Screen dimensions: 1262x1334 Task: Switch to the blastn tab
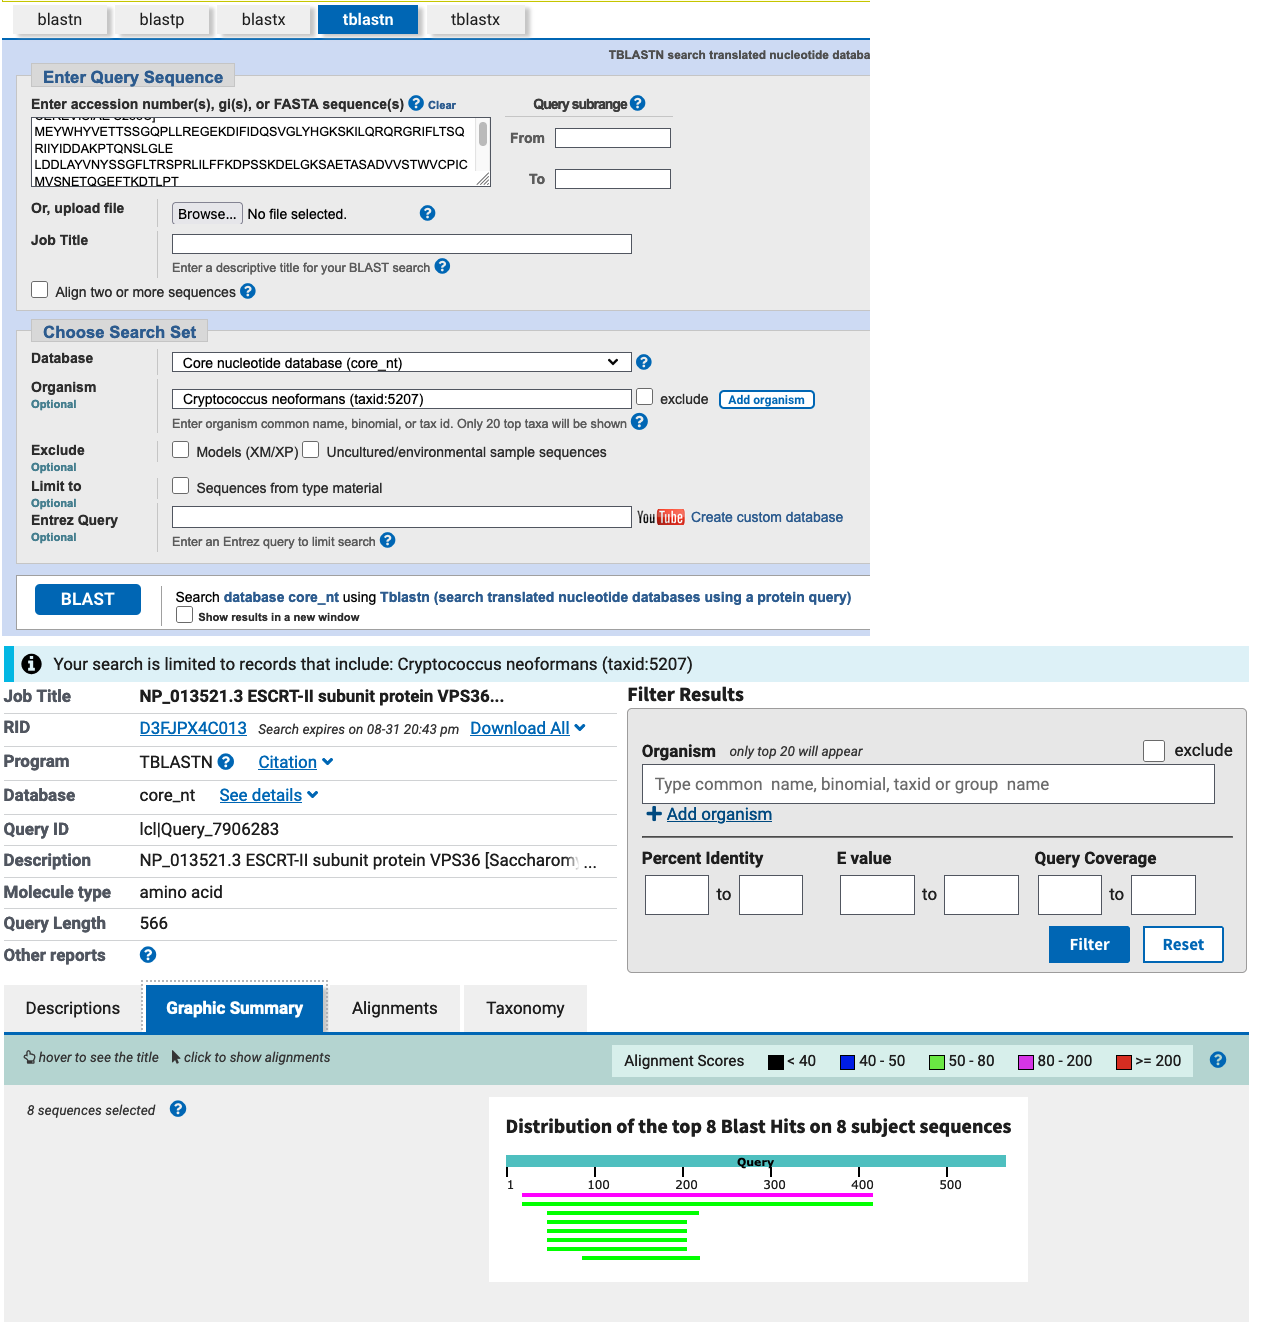tap(60, 20)
